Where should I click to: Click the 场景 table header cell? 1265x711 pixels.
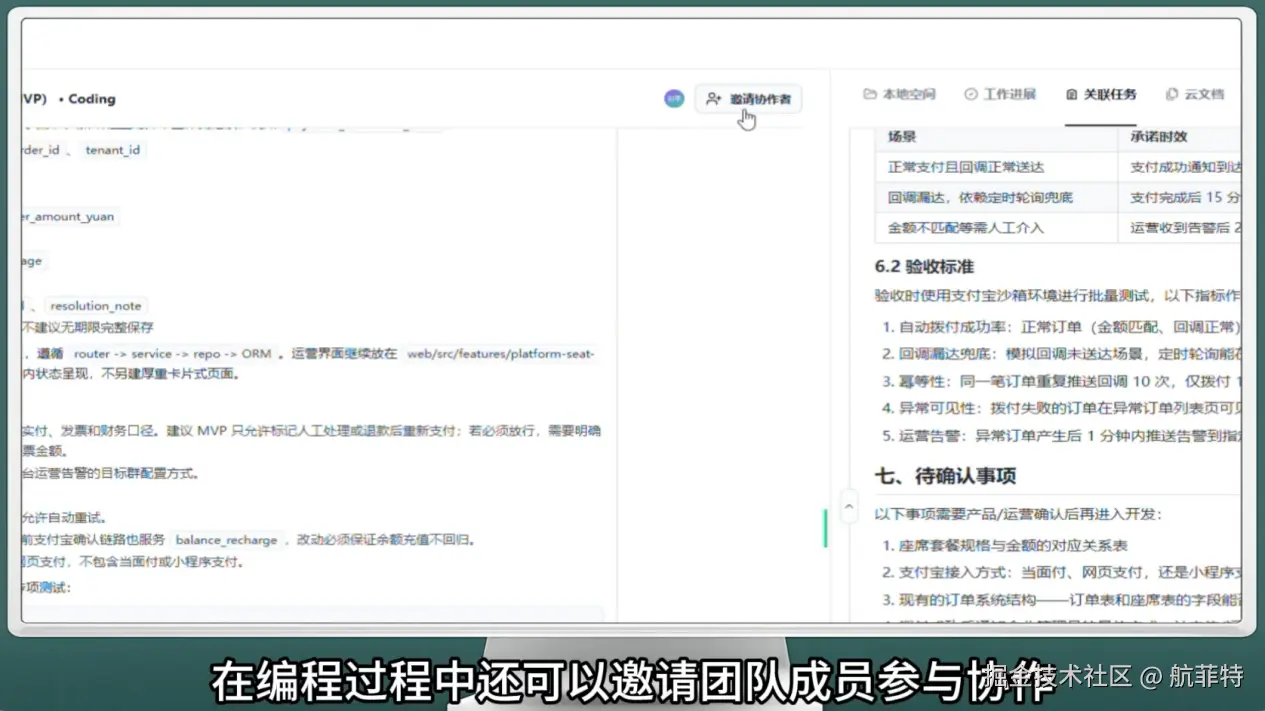click(x=996, y=137)
